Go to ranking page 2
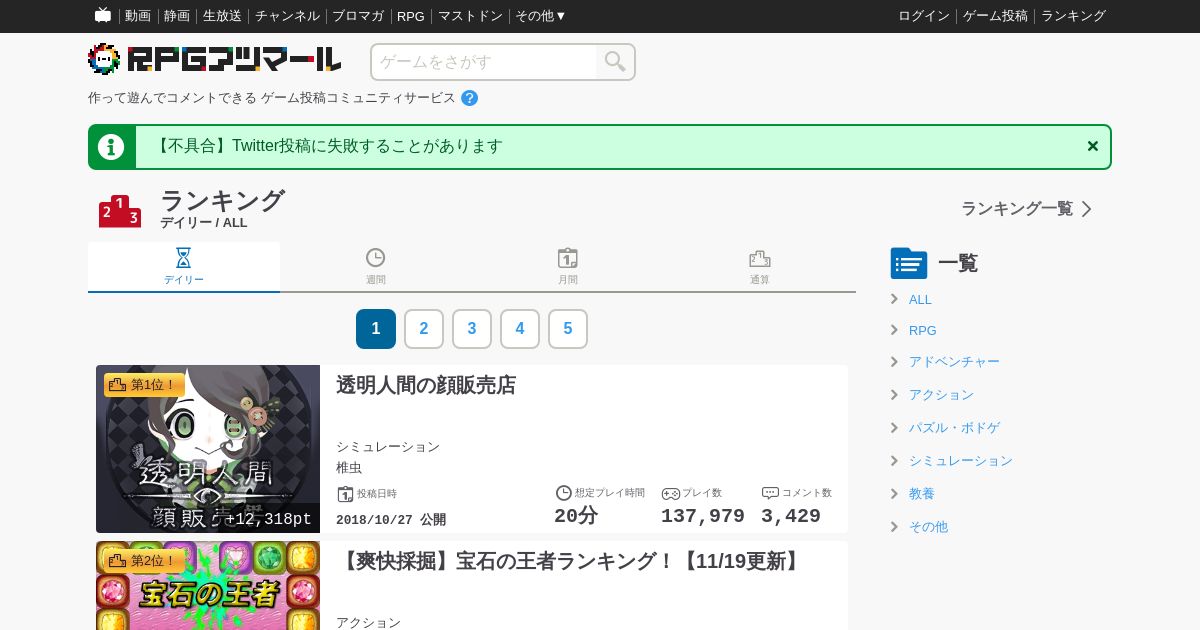1200x630 pixels. click(x=424, y=329)
